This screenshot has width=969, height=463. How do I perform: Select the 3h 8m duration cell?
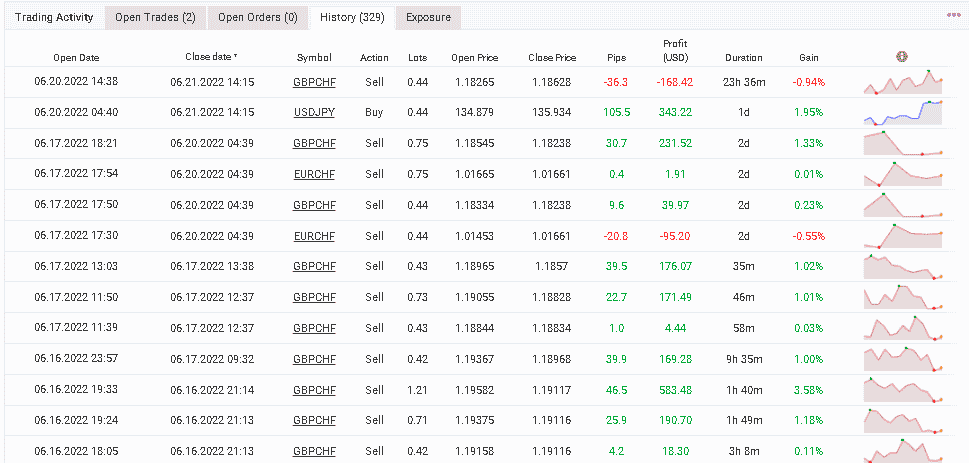point(743,451)
